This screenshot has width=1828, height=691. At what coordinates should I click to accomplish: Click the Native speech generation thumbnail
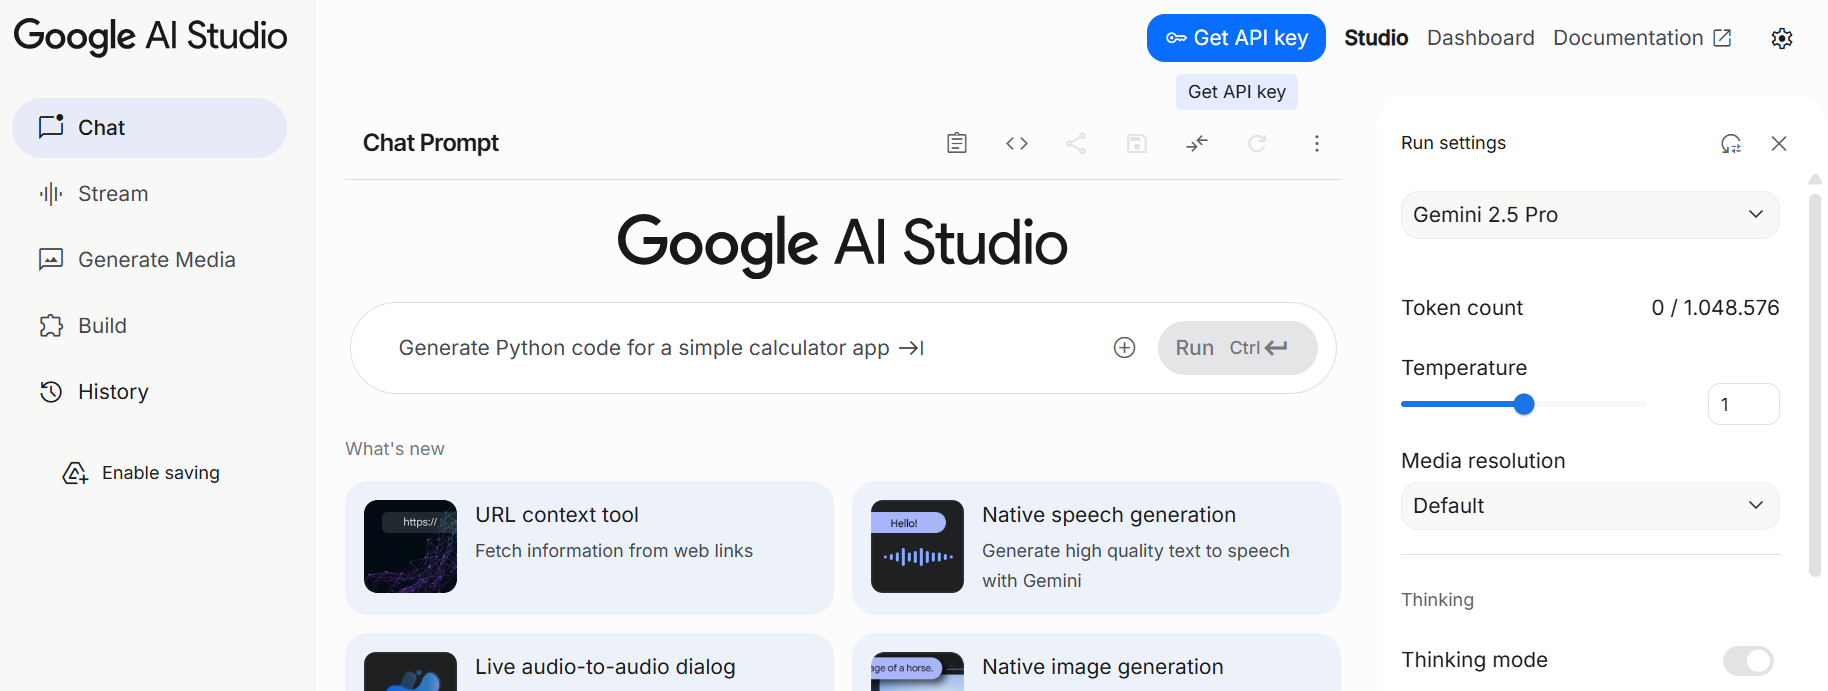[x=917, y=546]
